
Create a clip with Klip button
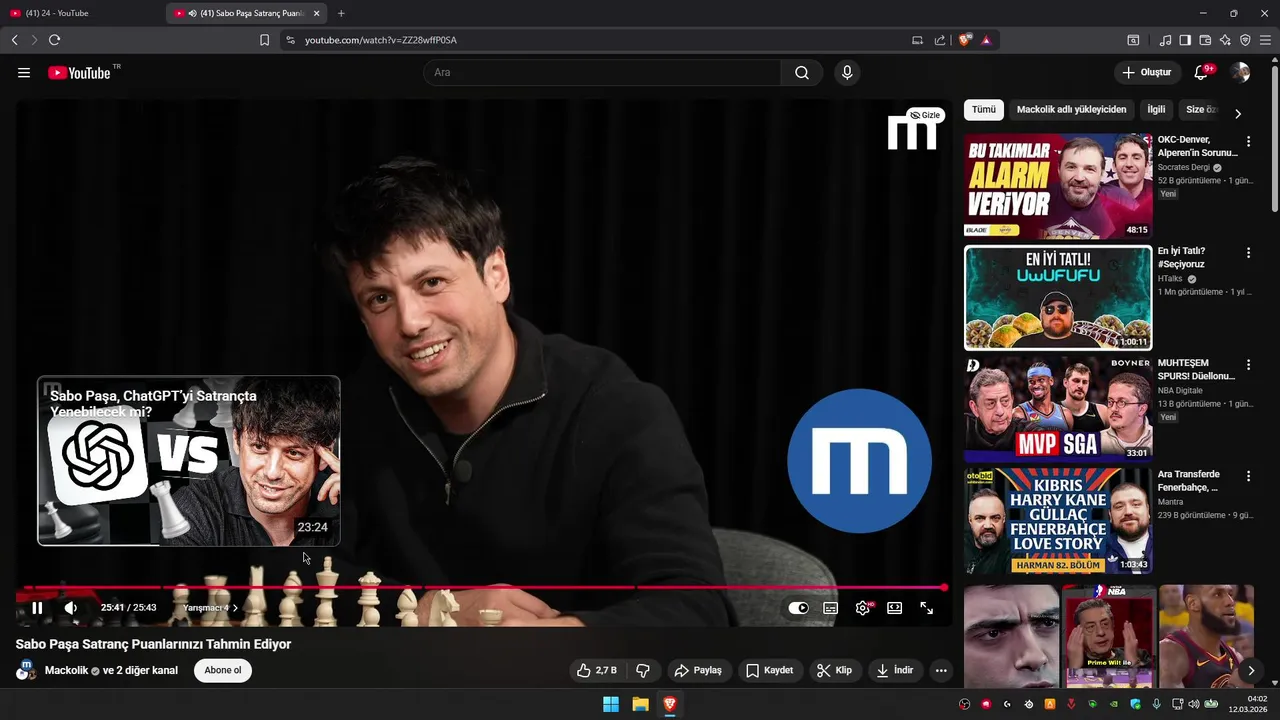pos(834,670)
